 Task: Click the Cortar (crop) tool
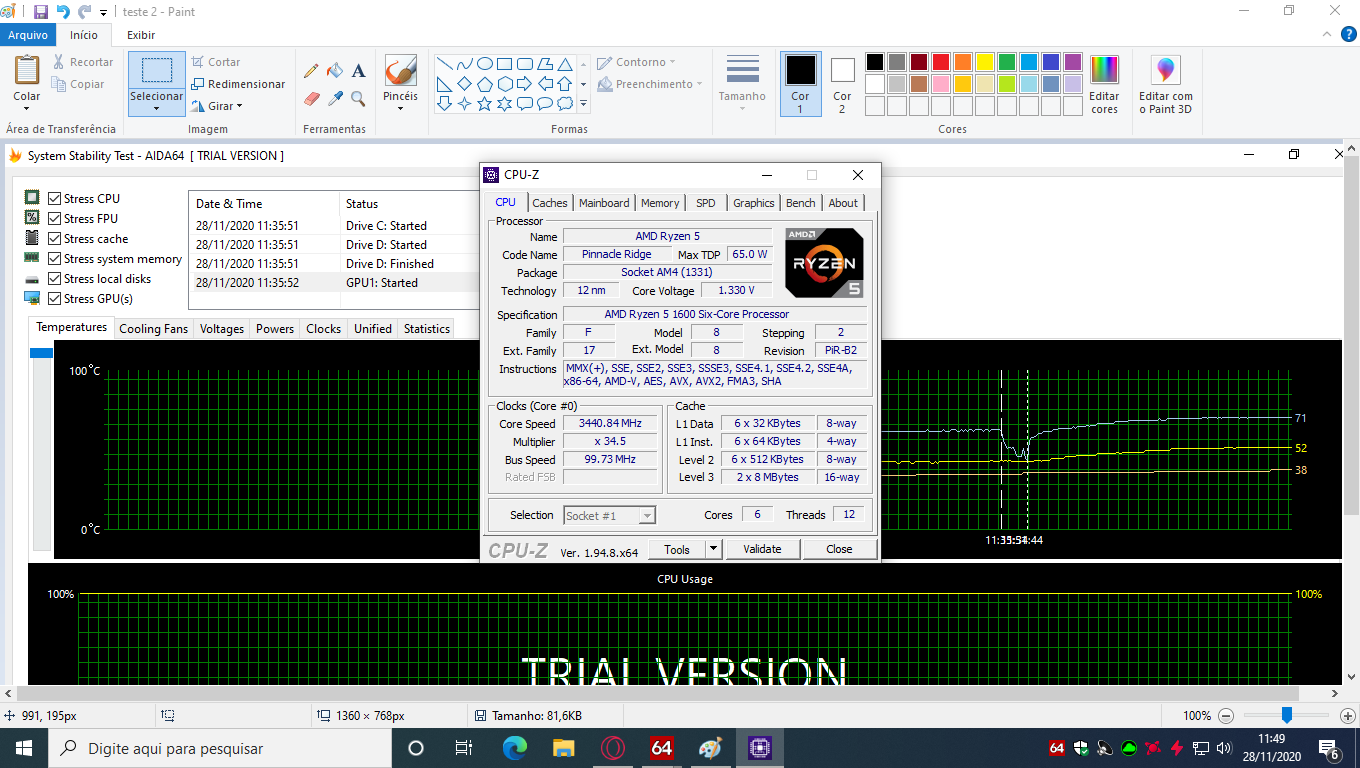(x=216, y=62)
